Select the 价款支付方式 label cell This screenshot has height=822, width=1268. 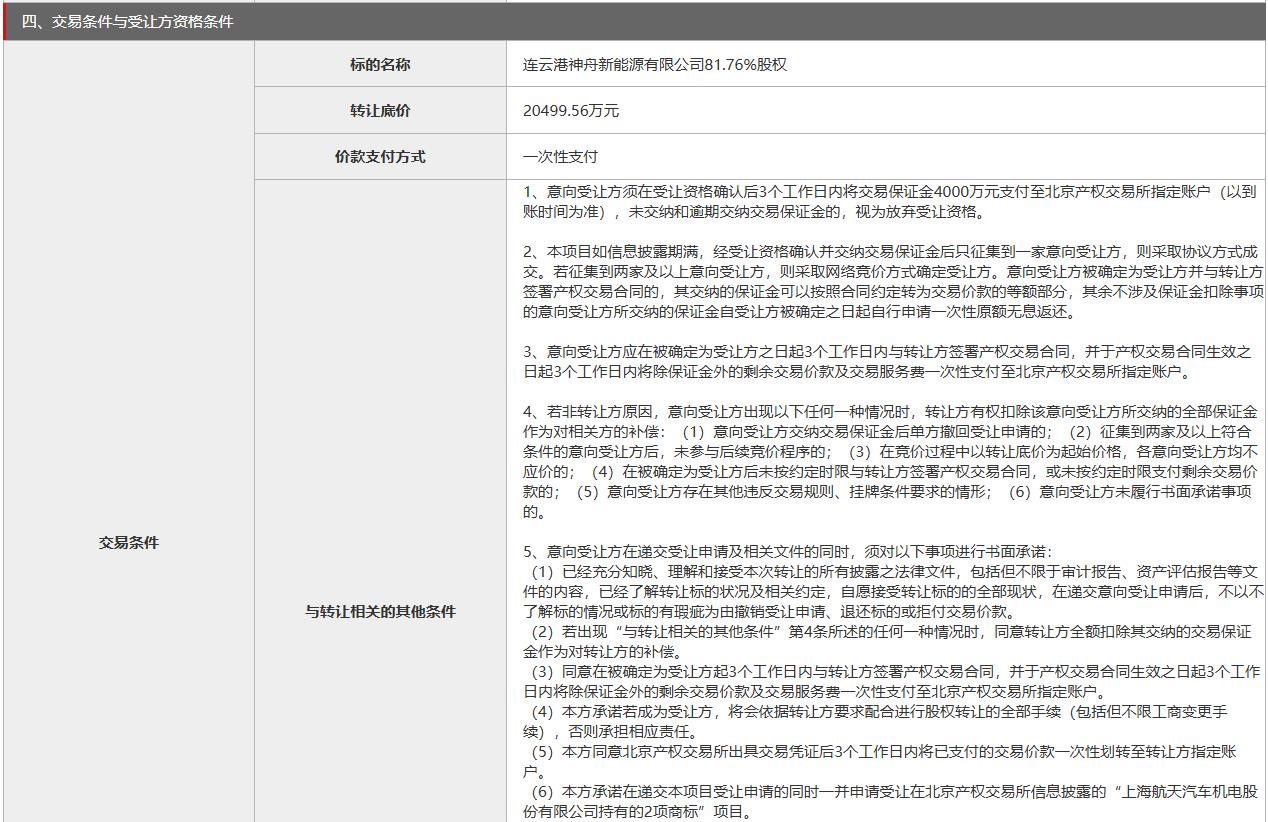[x=380, y=157]
